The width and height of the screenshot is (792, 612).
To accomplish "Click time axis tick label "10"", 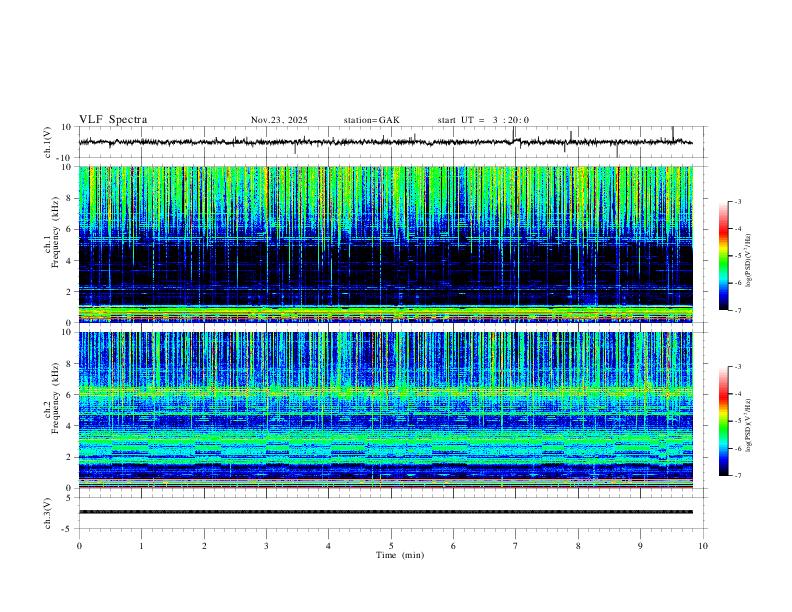I will click(703, 546).
